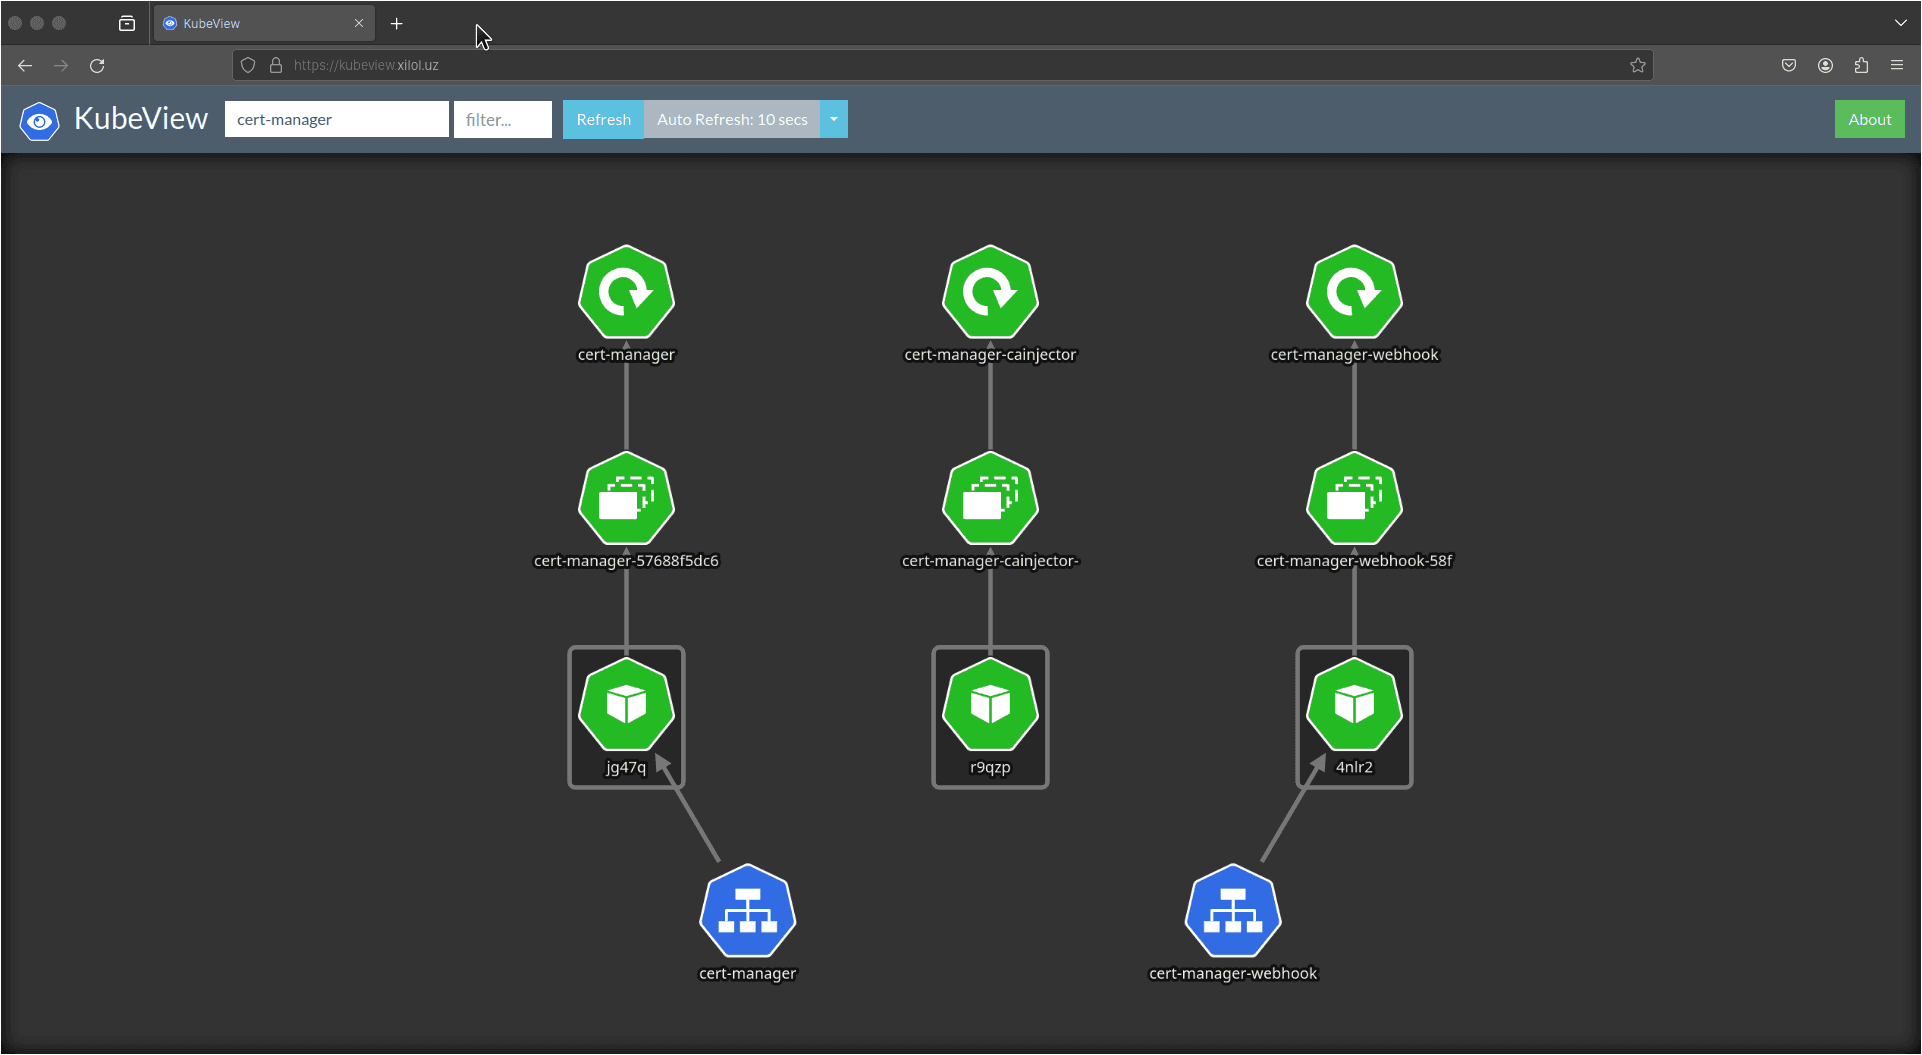Click the filter text field

[503, 119]
